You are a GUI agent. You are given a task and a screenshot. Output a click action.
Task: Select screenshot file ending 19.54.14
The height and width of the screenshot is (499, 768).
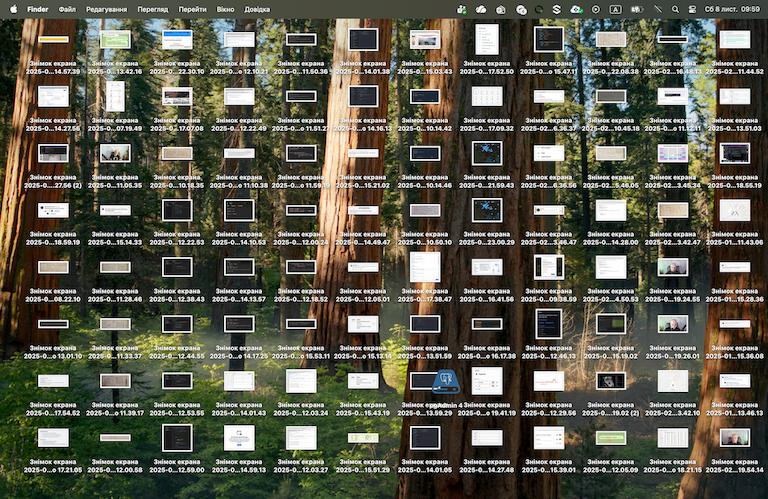(x=734, y=438)
